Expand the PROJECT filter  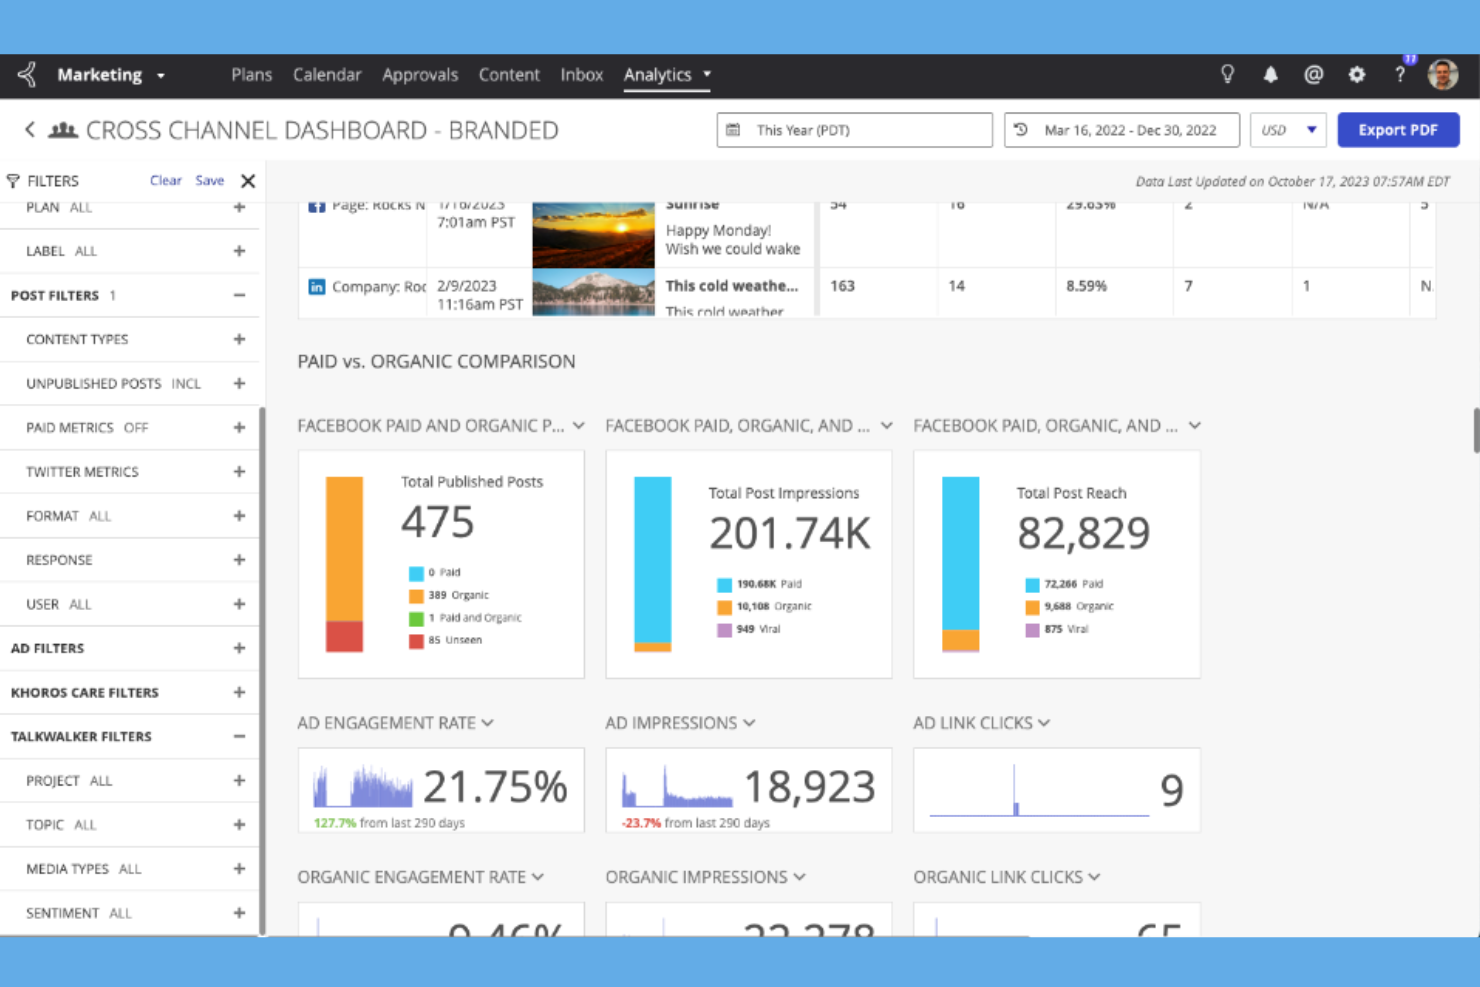click(239, 780)
